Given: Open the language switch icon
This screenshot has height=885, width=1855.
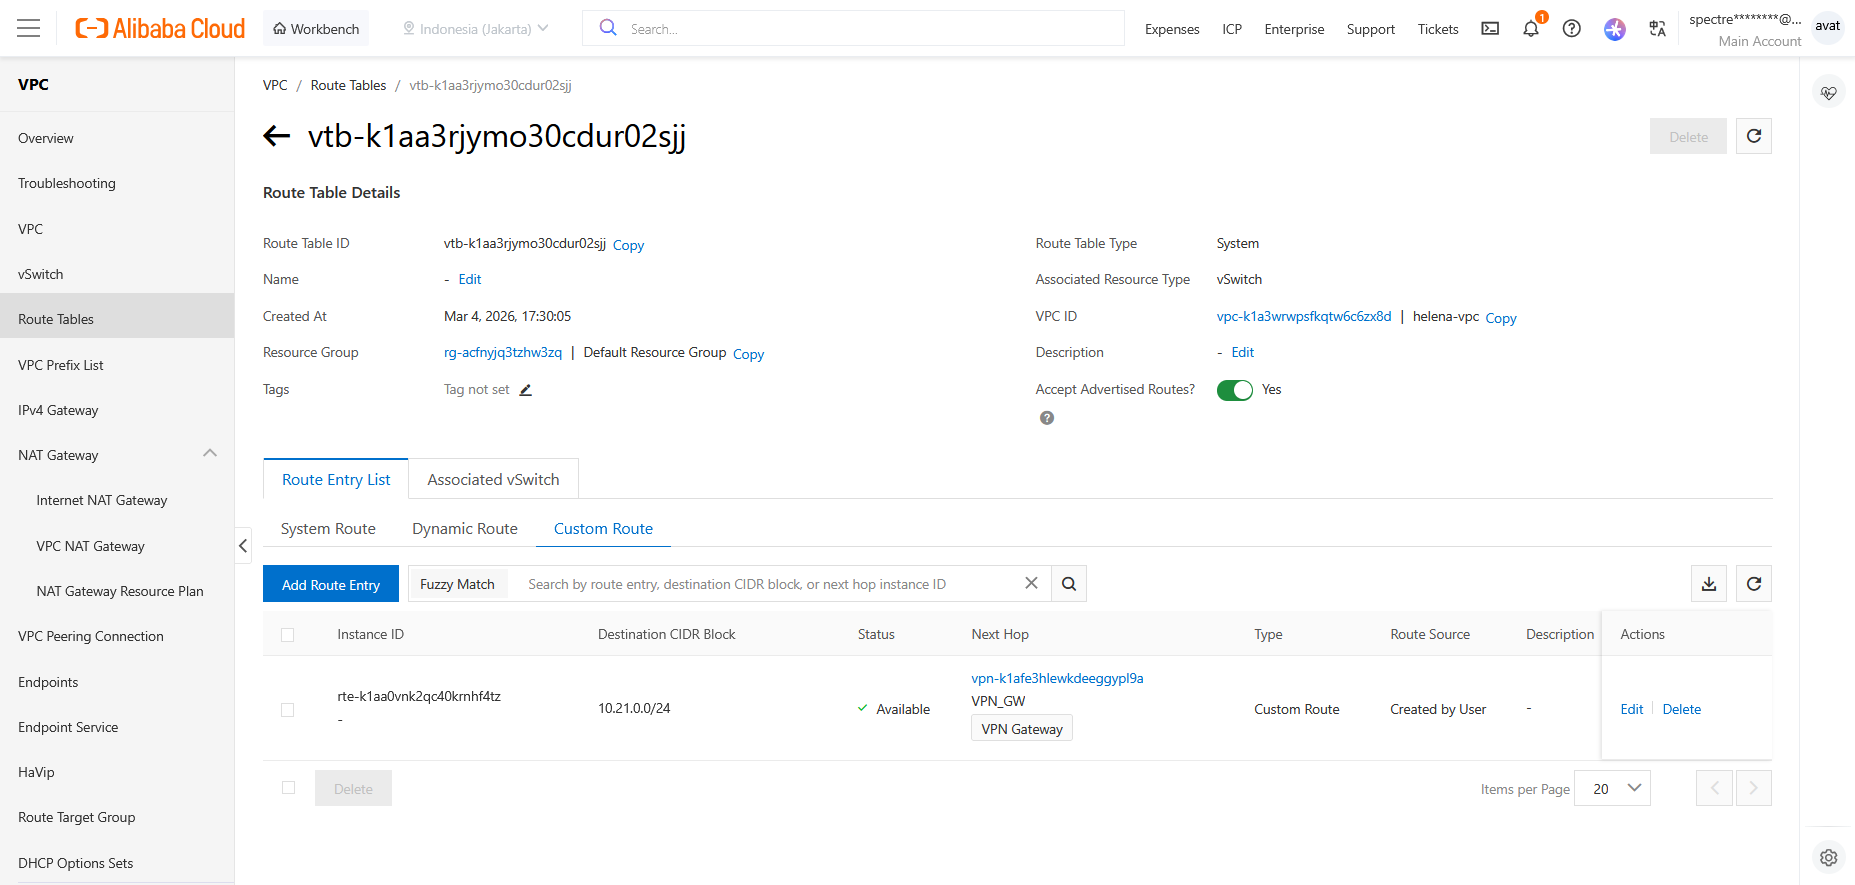Looking at the screenshot, I should [x=1657, y=29].
